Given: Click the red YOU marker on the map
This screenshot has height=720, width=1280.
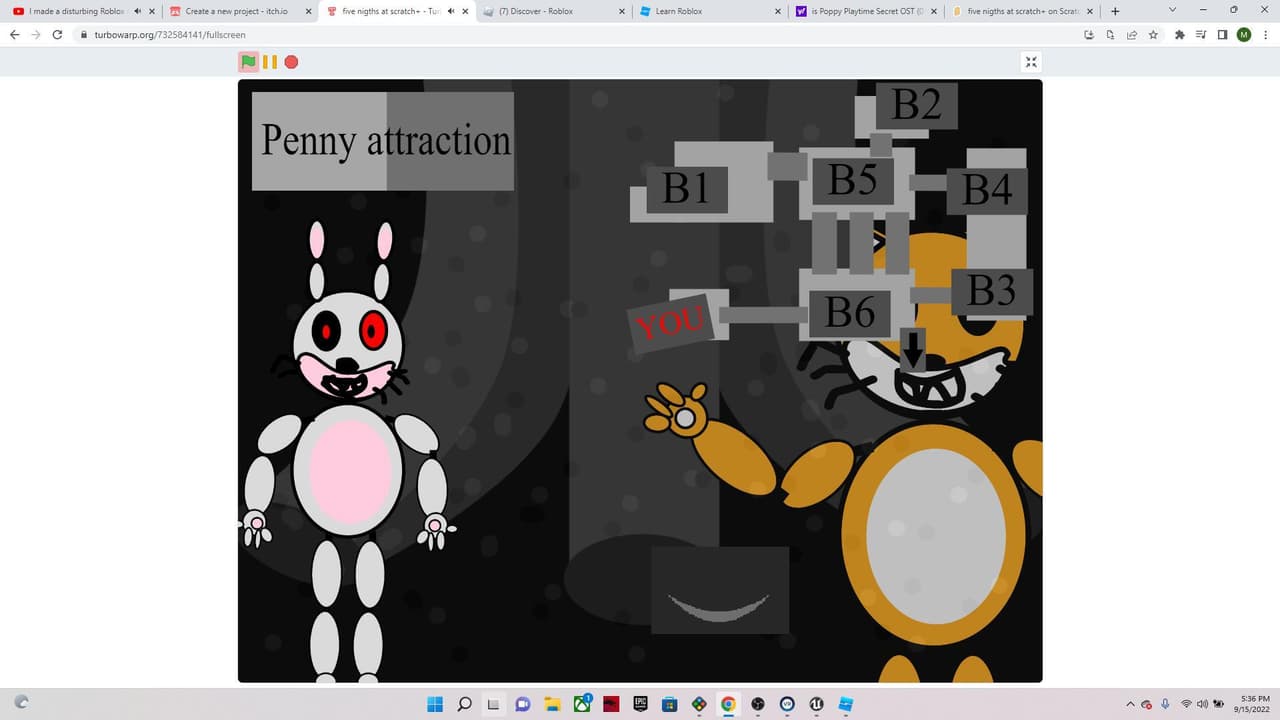Looking at the screenshot, I should click(x=672, y=322).
